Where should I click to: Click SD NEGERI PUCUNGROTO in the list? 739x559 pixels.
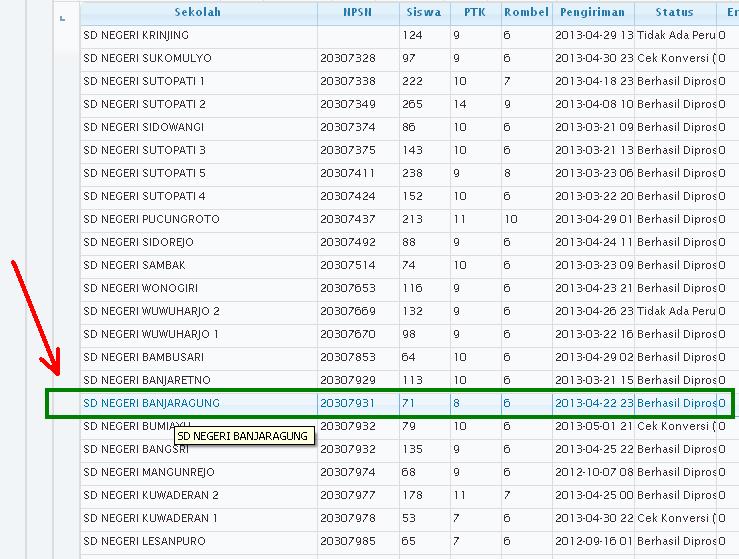152,220
